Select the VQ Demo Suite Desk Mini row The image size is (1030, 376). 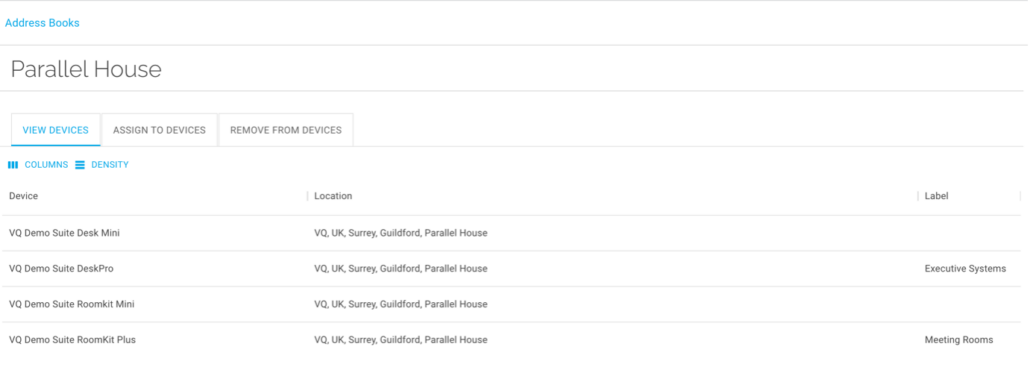(x=512, y=233)
